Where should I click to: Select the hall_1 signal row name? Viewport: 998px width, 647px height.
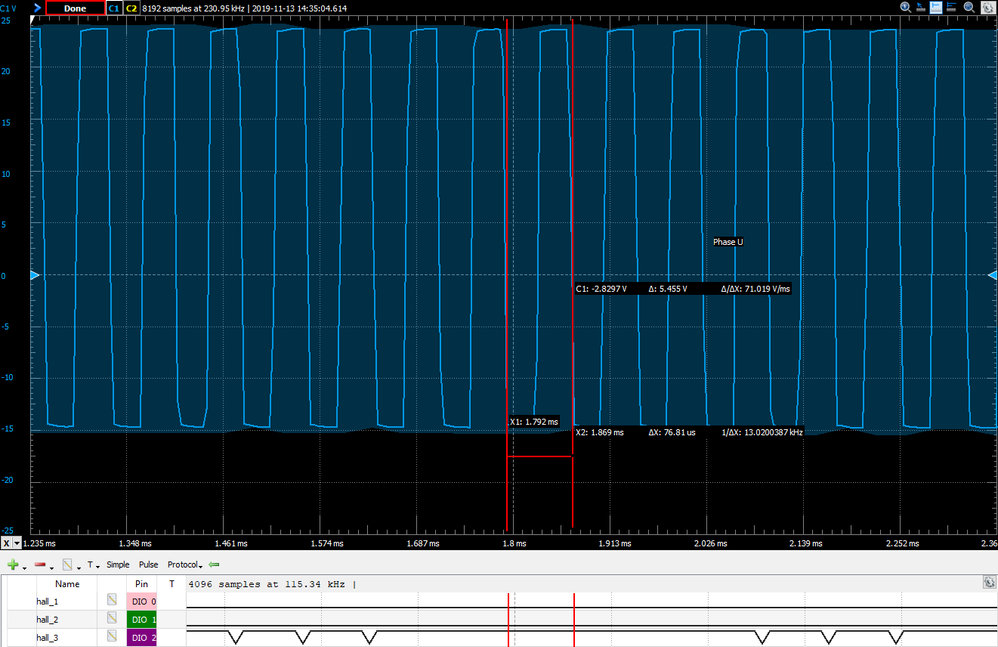coord(47,601)
